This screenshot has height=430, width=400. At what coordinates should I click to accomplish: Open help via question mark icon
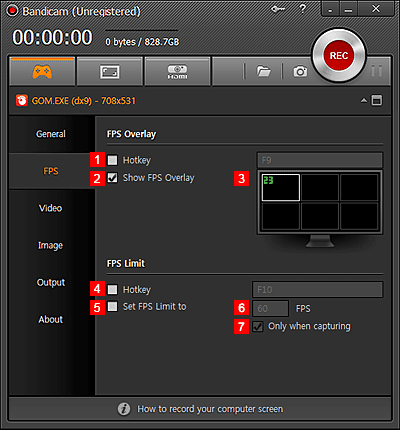coord(303,9)
